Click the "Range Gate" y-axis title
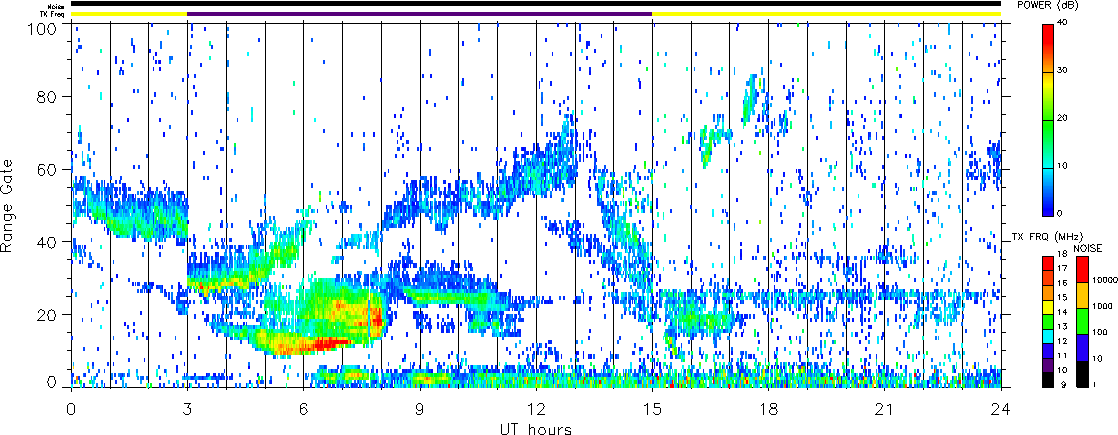This screenshot has width=1118, height=435. pyautogui.click(x=8, y=206)
